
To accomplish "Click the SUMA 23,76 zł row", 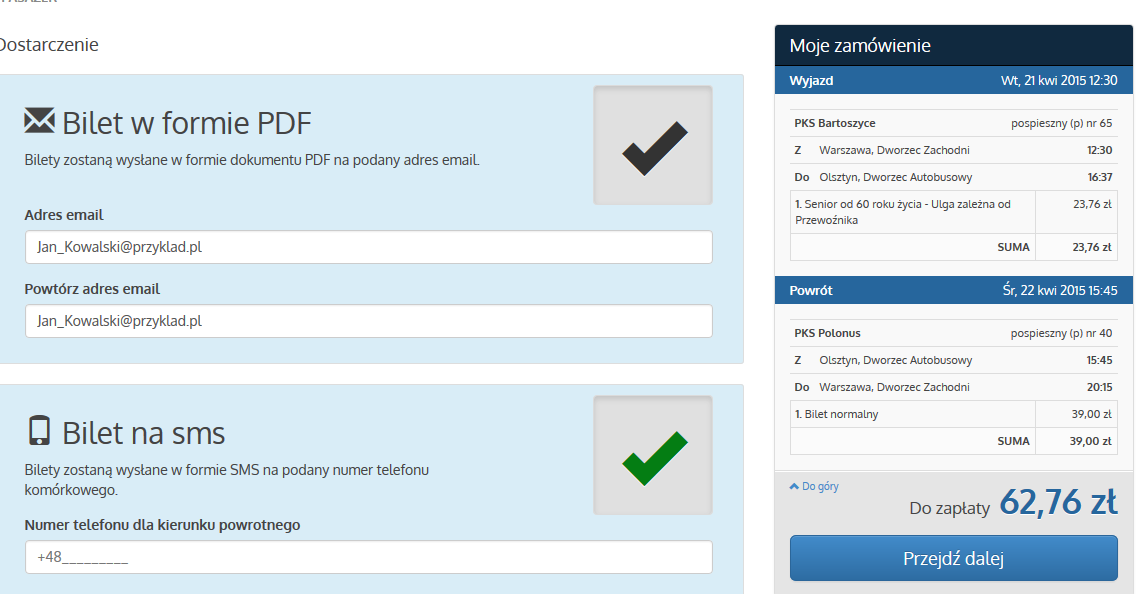I will 953,248.
